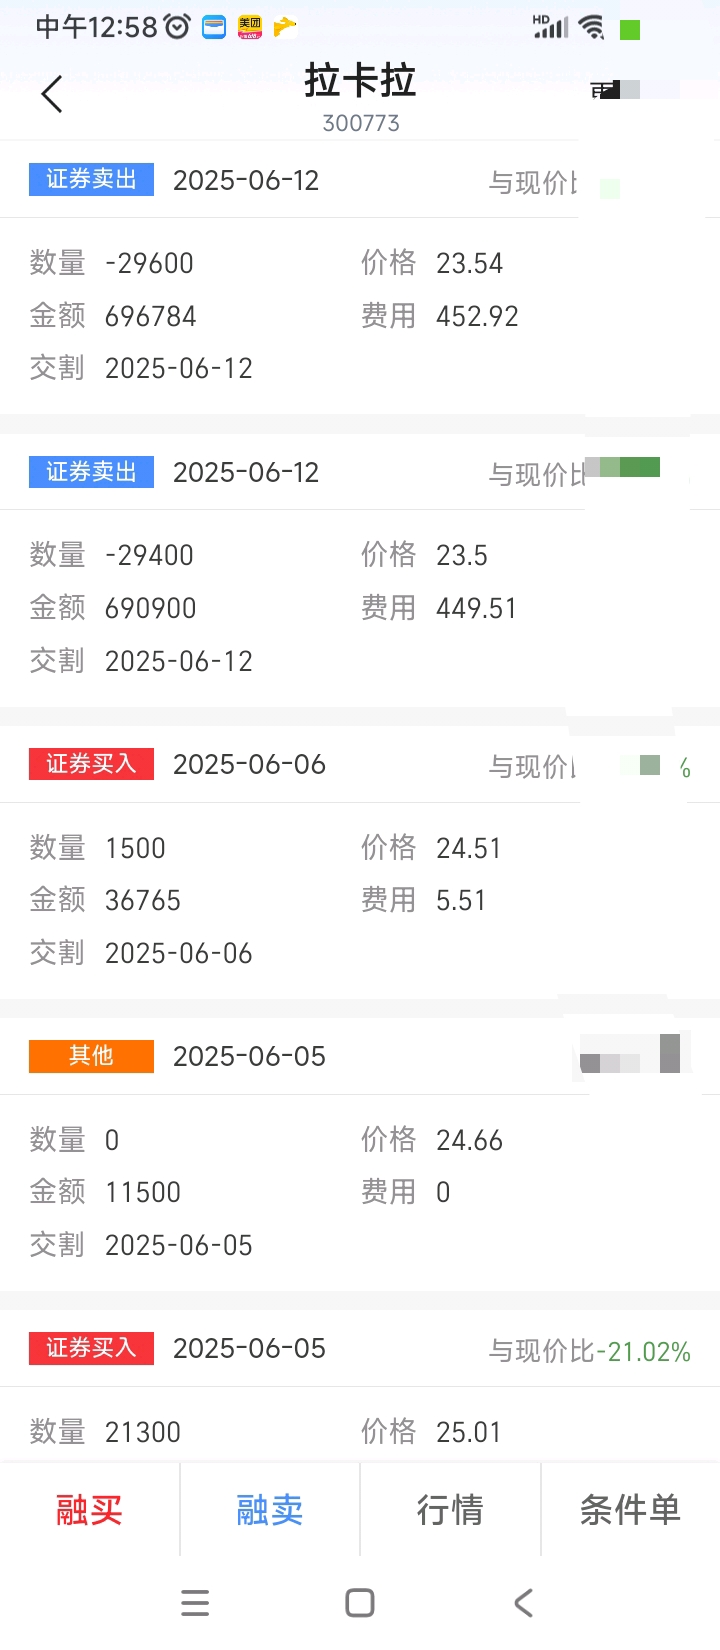The image size is (720, 1650).
Task: Tap the 证券买入 tag dated 2025-06-06
Action: 91,764
